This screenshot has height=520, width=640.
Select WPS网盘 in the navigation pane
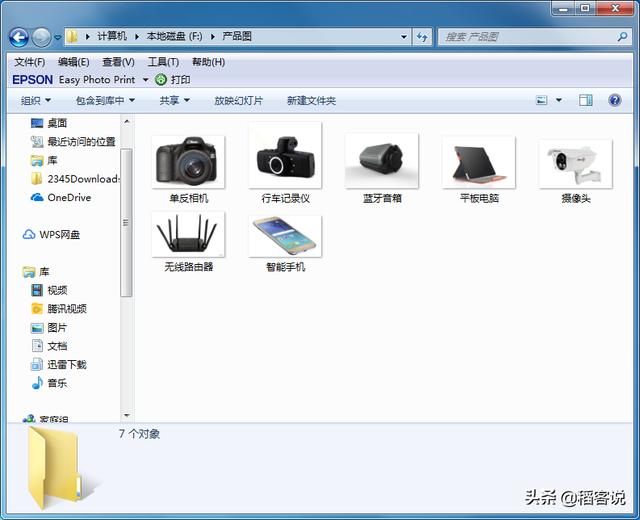(x=51, y=235)
